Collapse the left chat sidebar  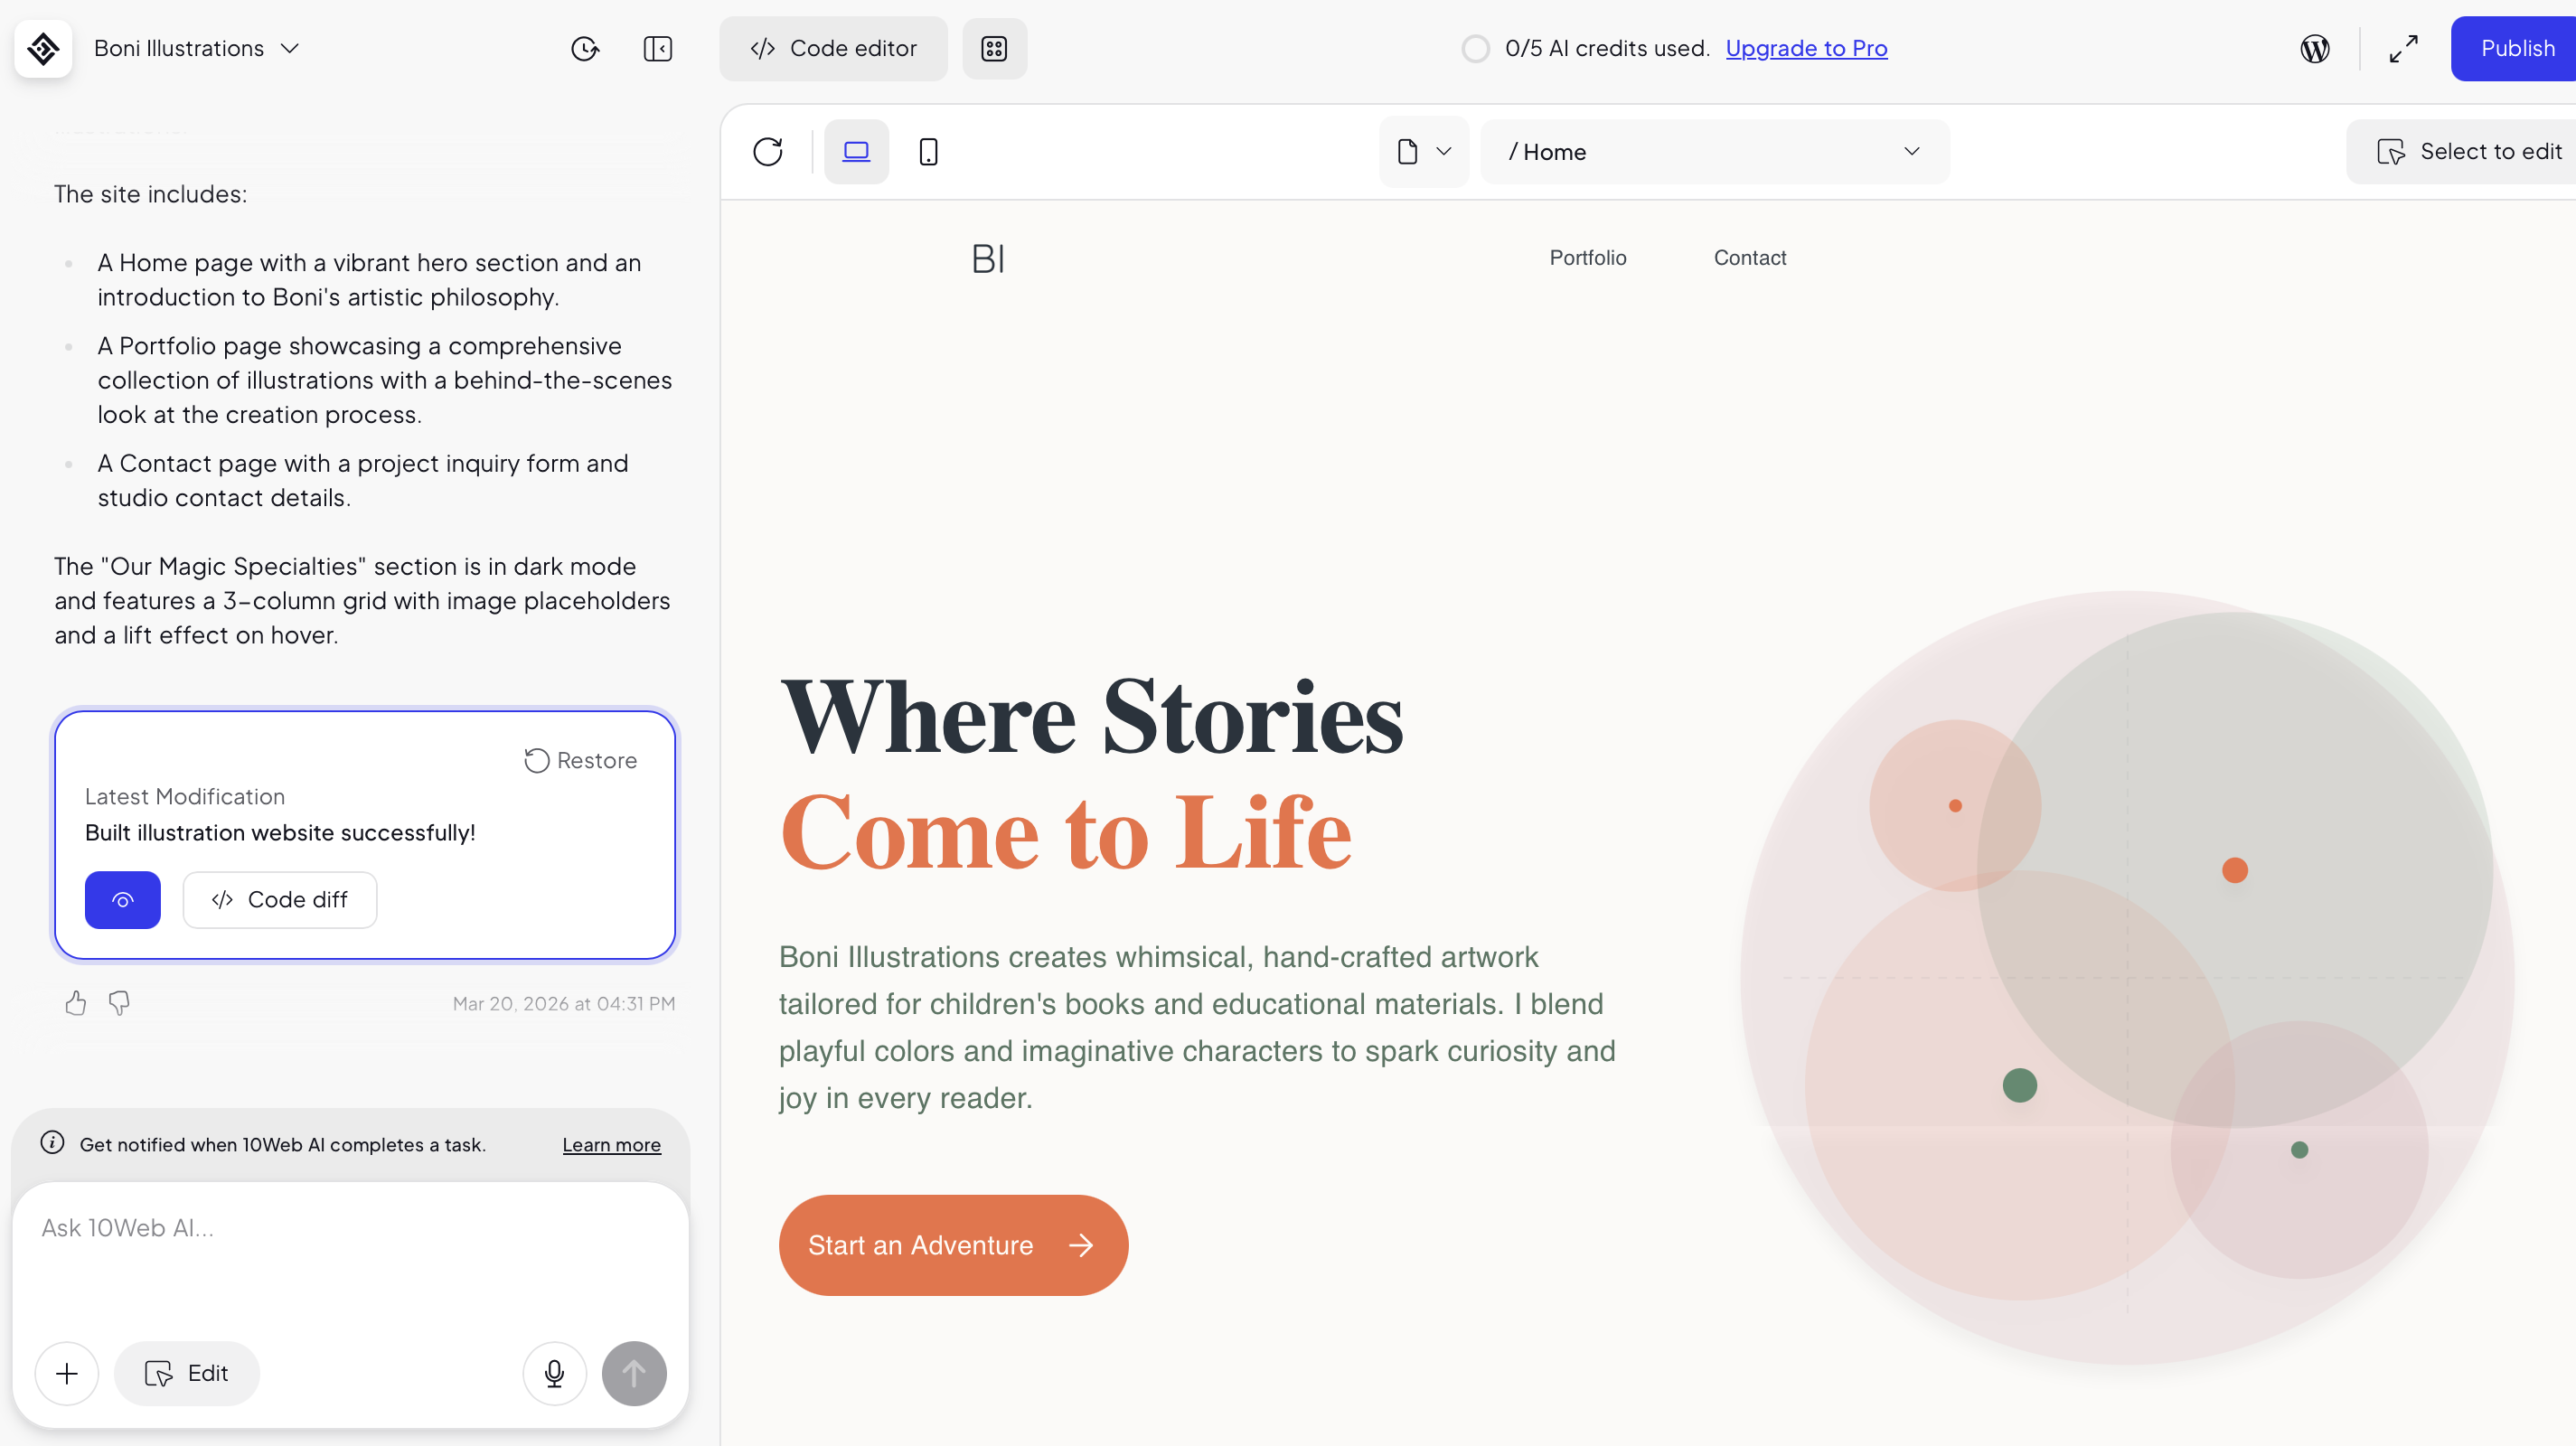[x=658, y=48]
